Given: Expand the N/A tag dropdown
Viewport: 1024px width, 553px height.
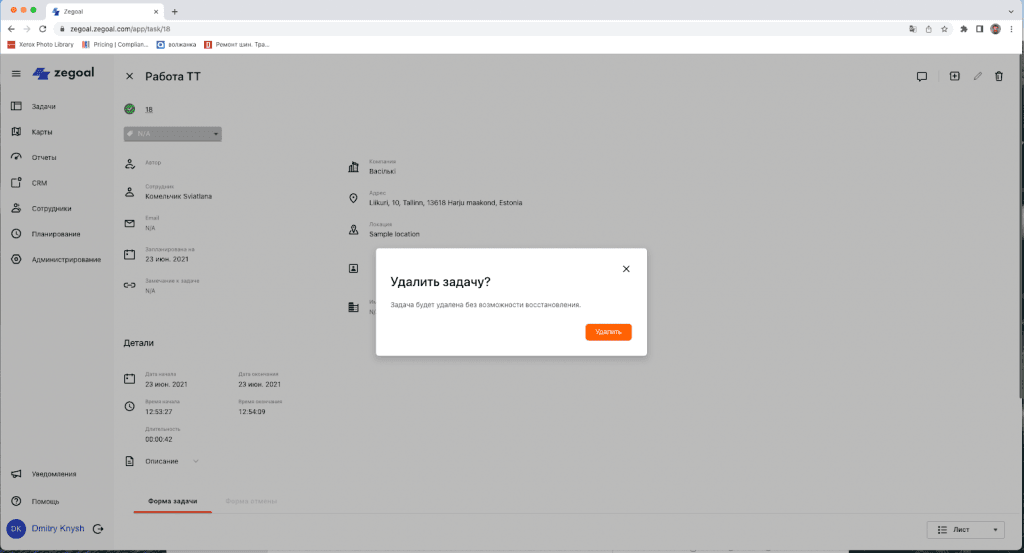Looking at the screenshot, I should pyautogui.click(x=214, y=134).
